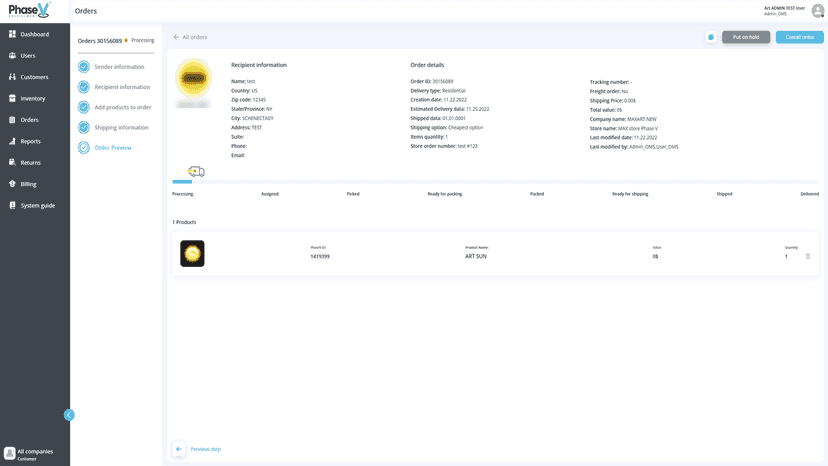The width and height of the screenshot is (828, 466).
Task: Click the Returns sidebar icon
Action: point(12,163)
